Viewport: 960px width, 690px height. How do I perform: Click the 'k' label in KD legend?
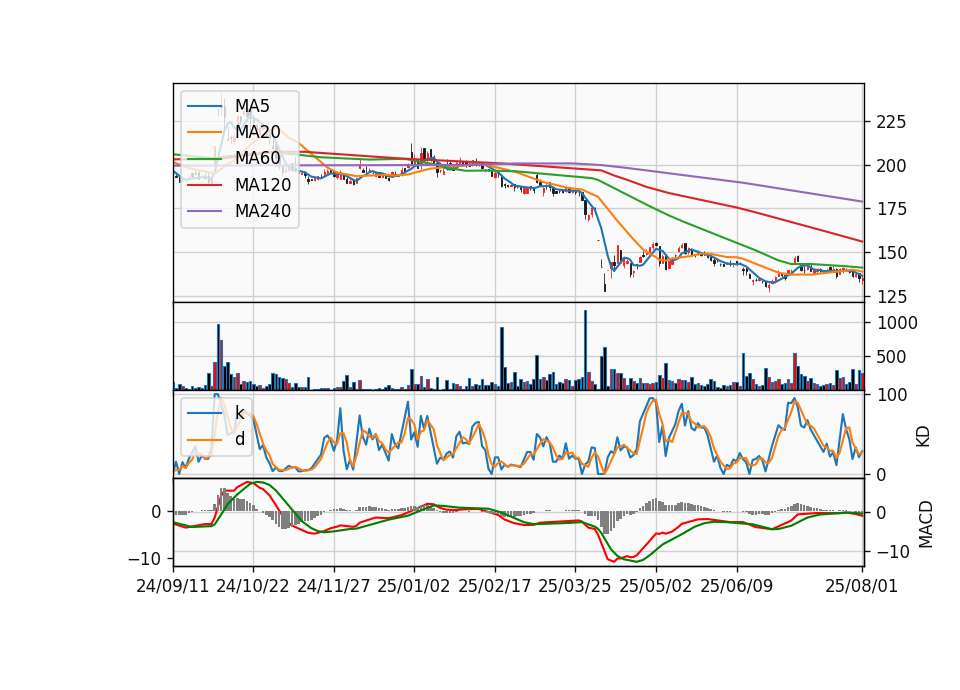coord(239,413)
